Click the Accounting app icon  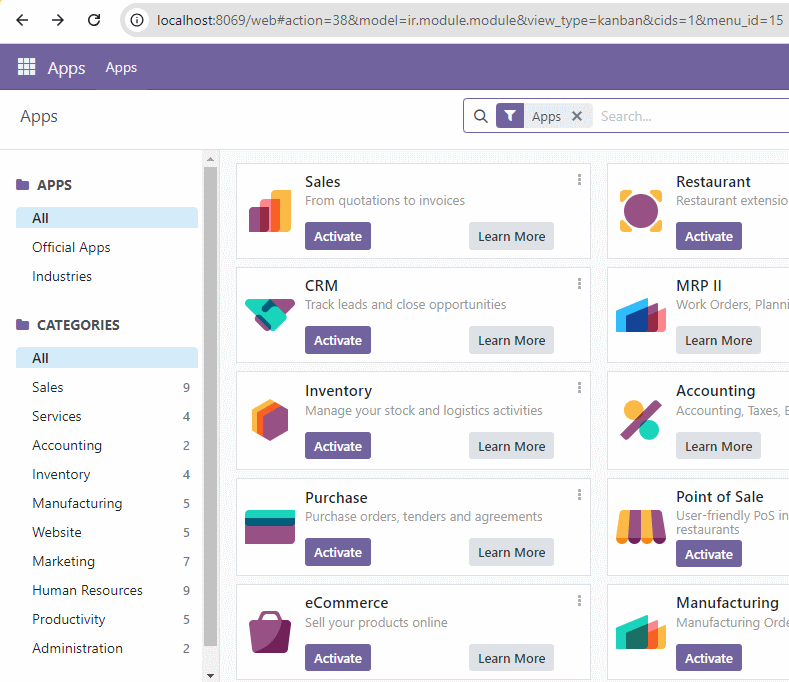click(x=640, y=420)
